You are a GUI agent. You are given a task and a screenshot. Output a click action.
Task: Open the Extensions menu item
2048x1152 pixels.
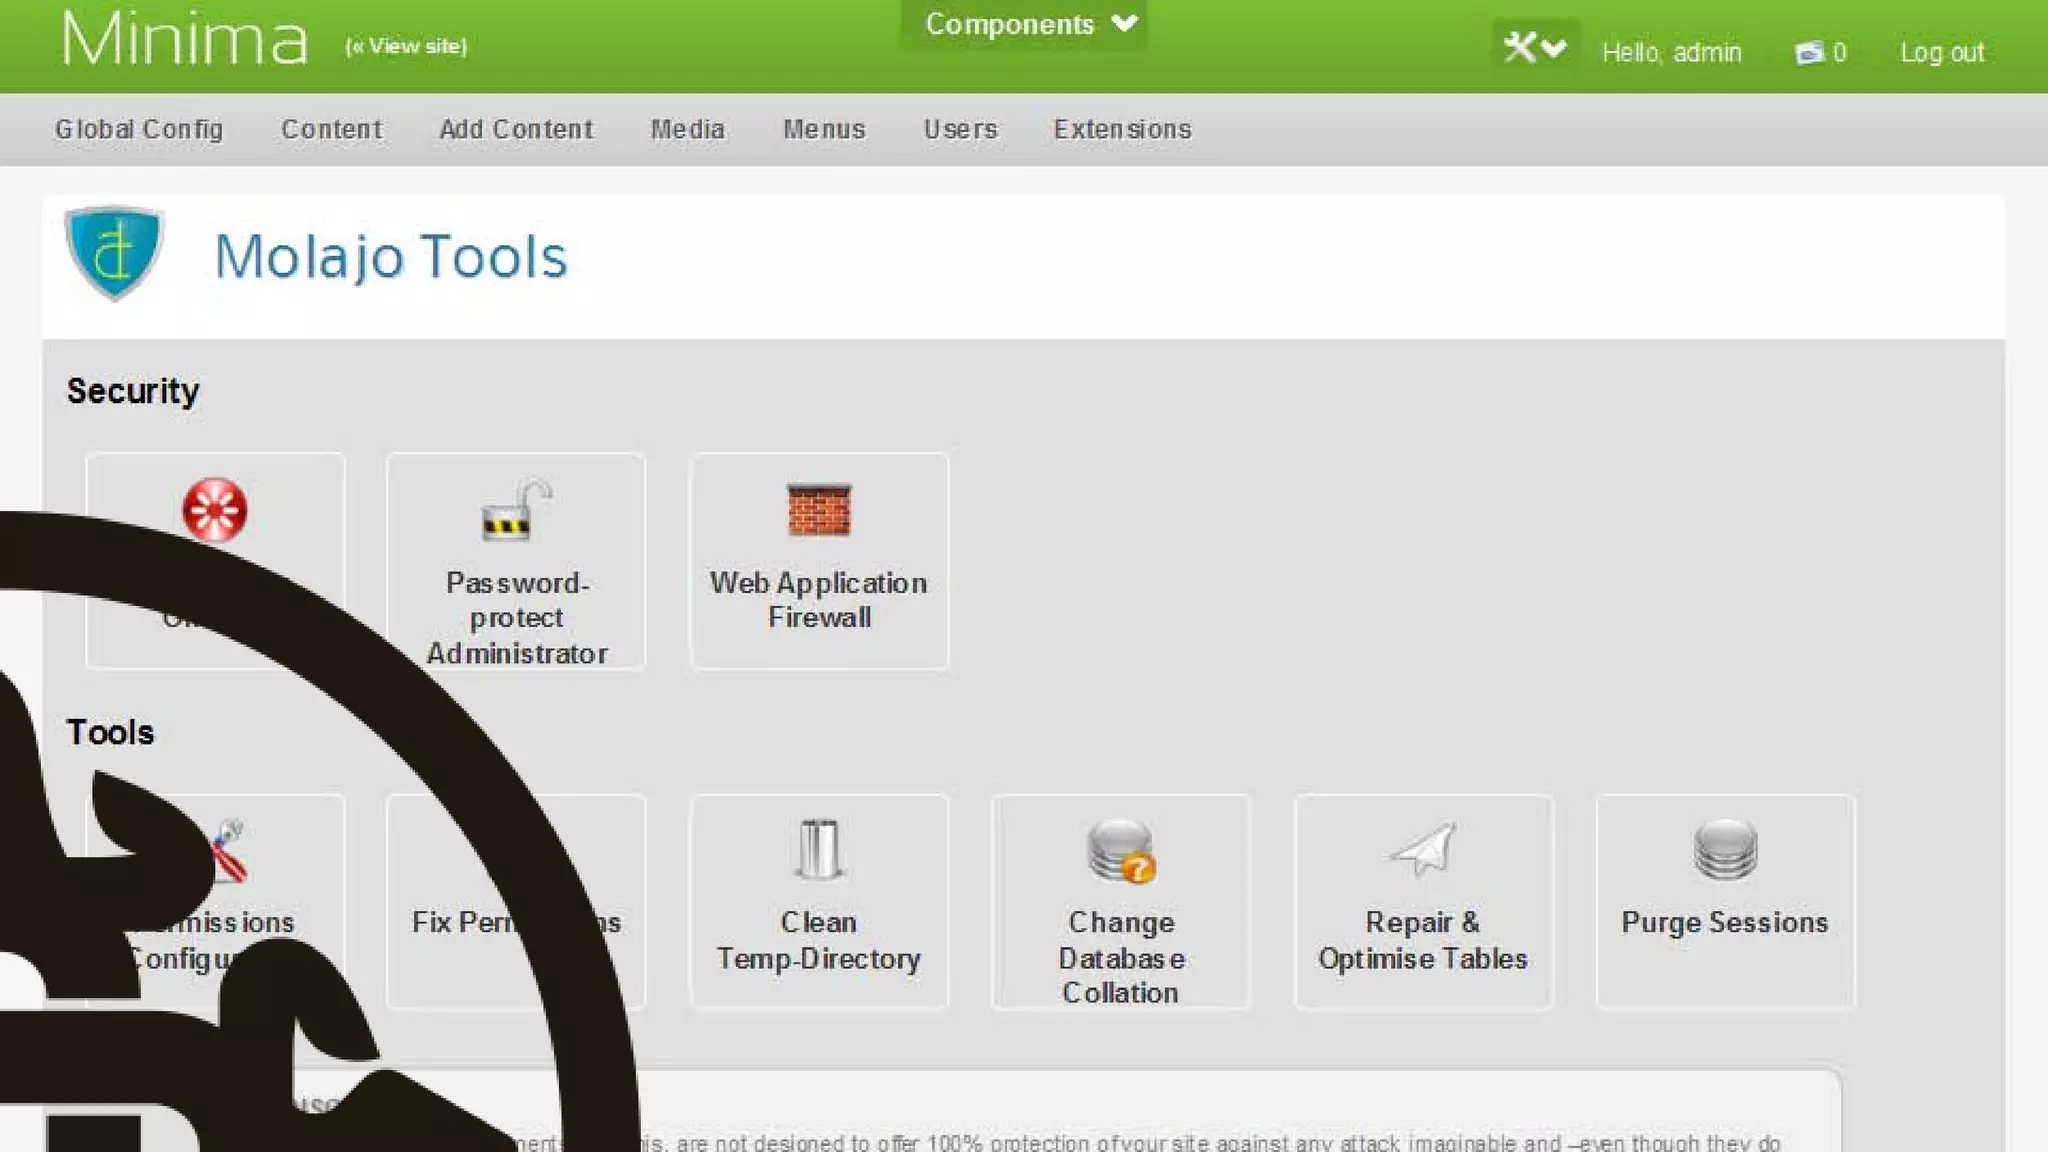(x=1122, y=129)
